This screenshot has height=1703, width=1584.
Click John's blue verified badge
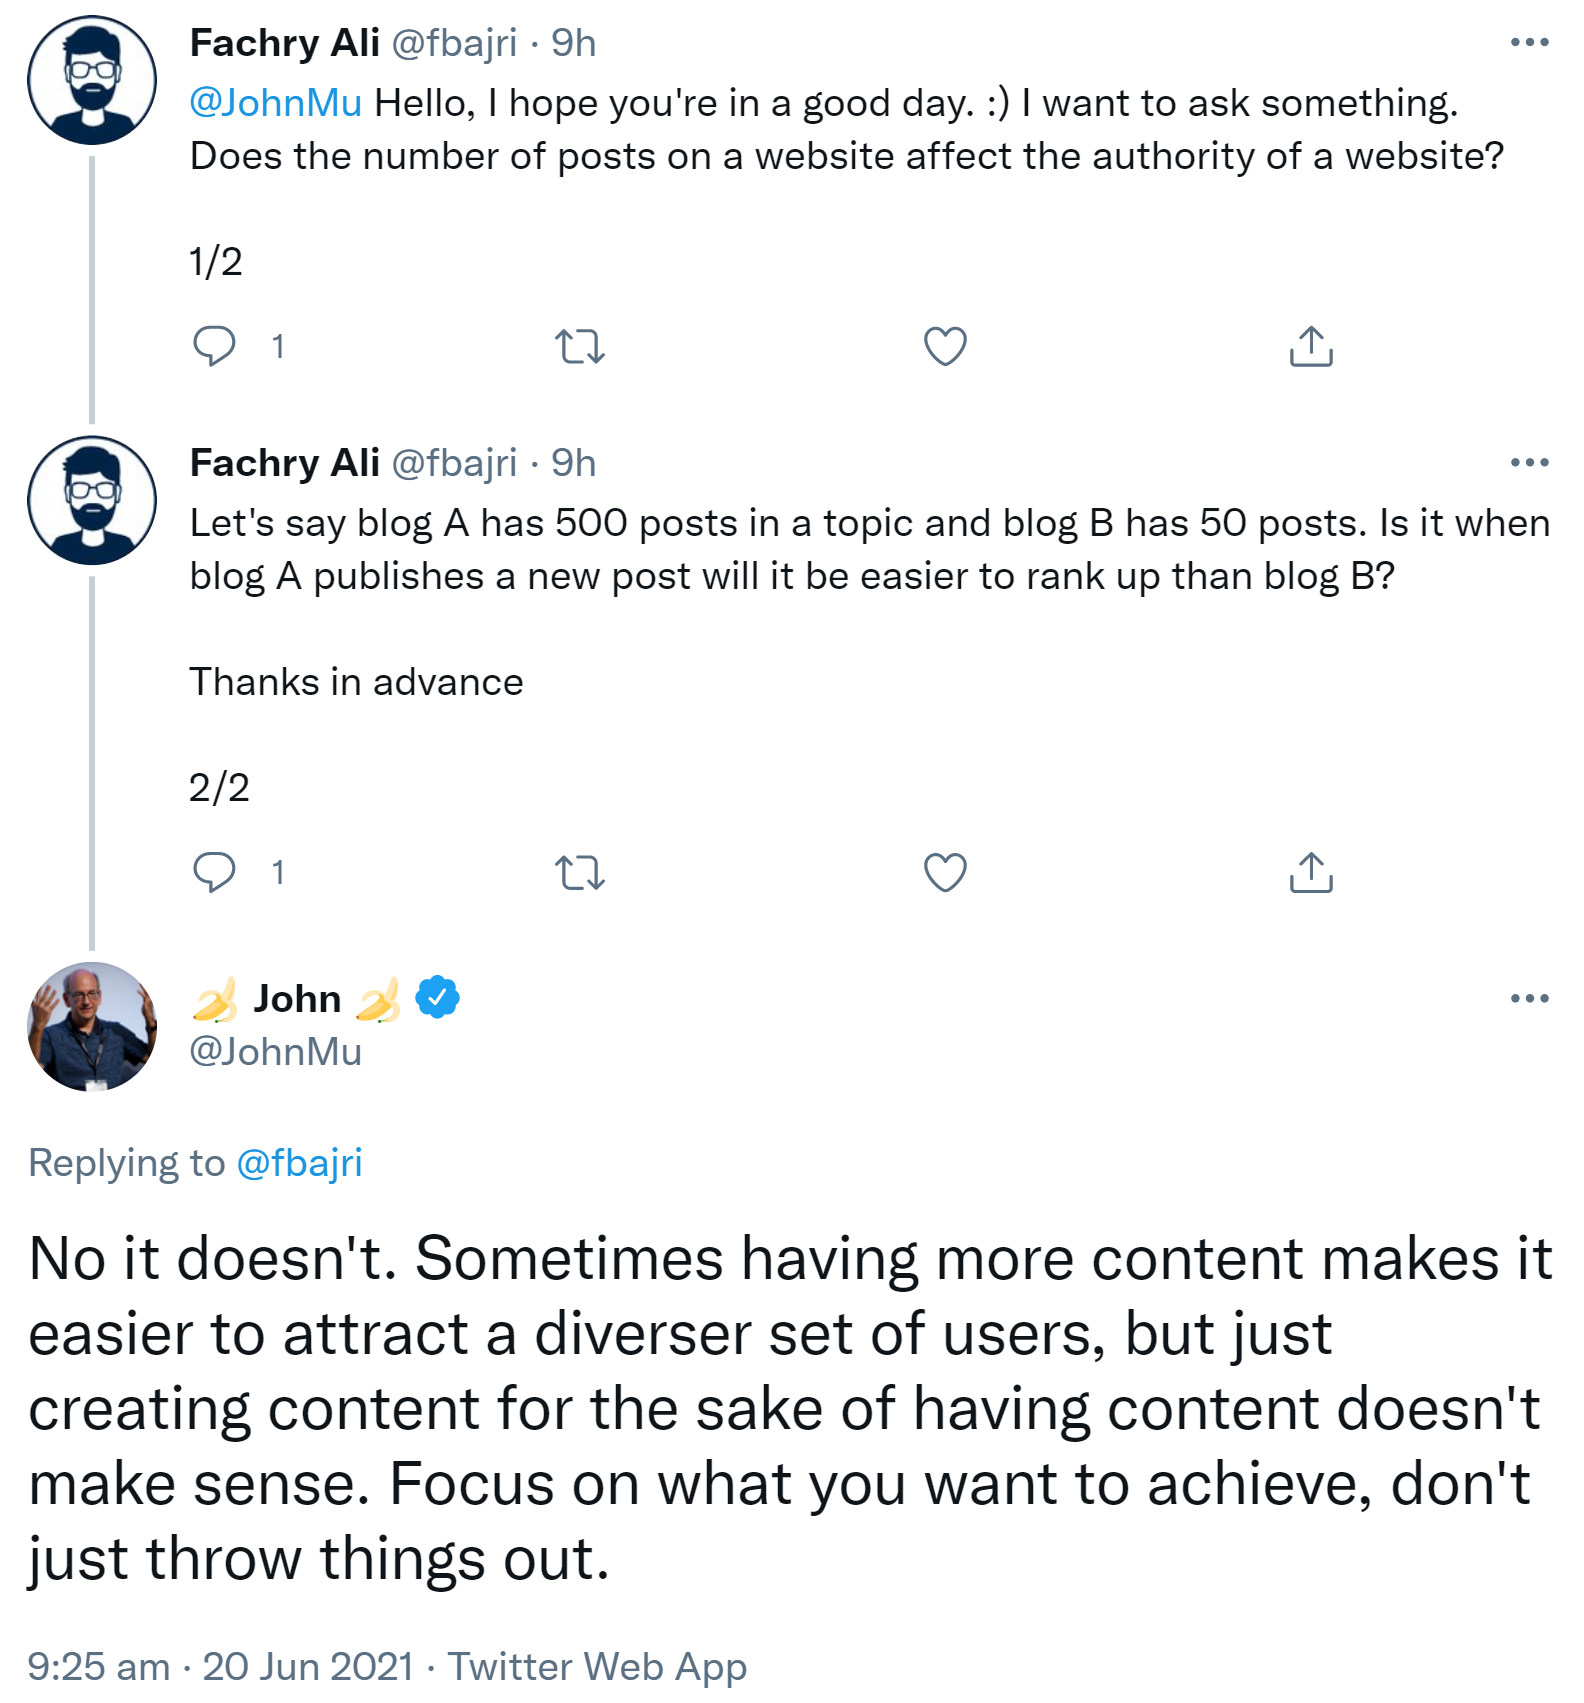(437, 997)
